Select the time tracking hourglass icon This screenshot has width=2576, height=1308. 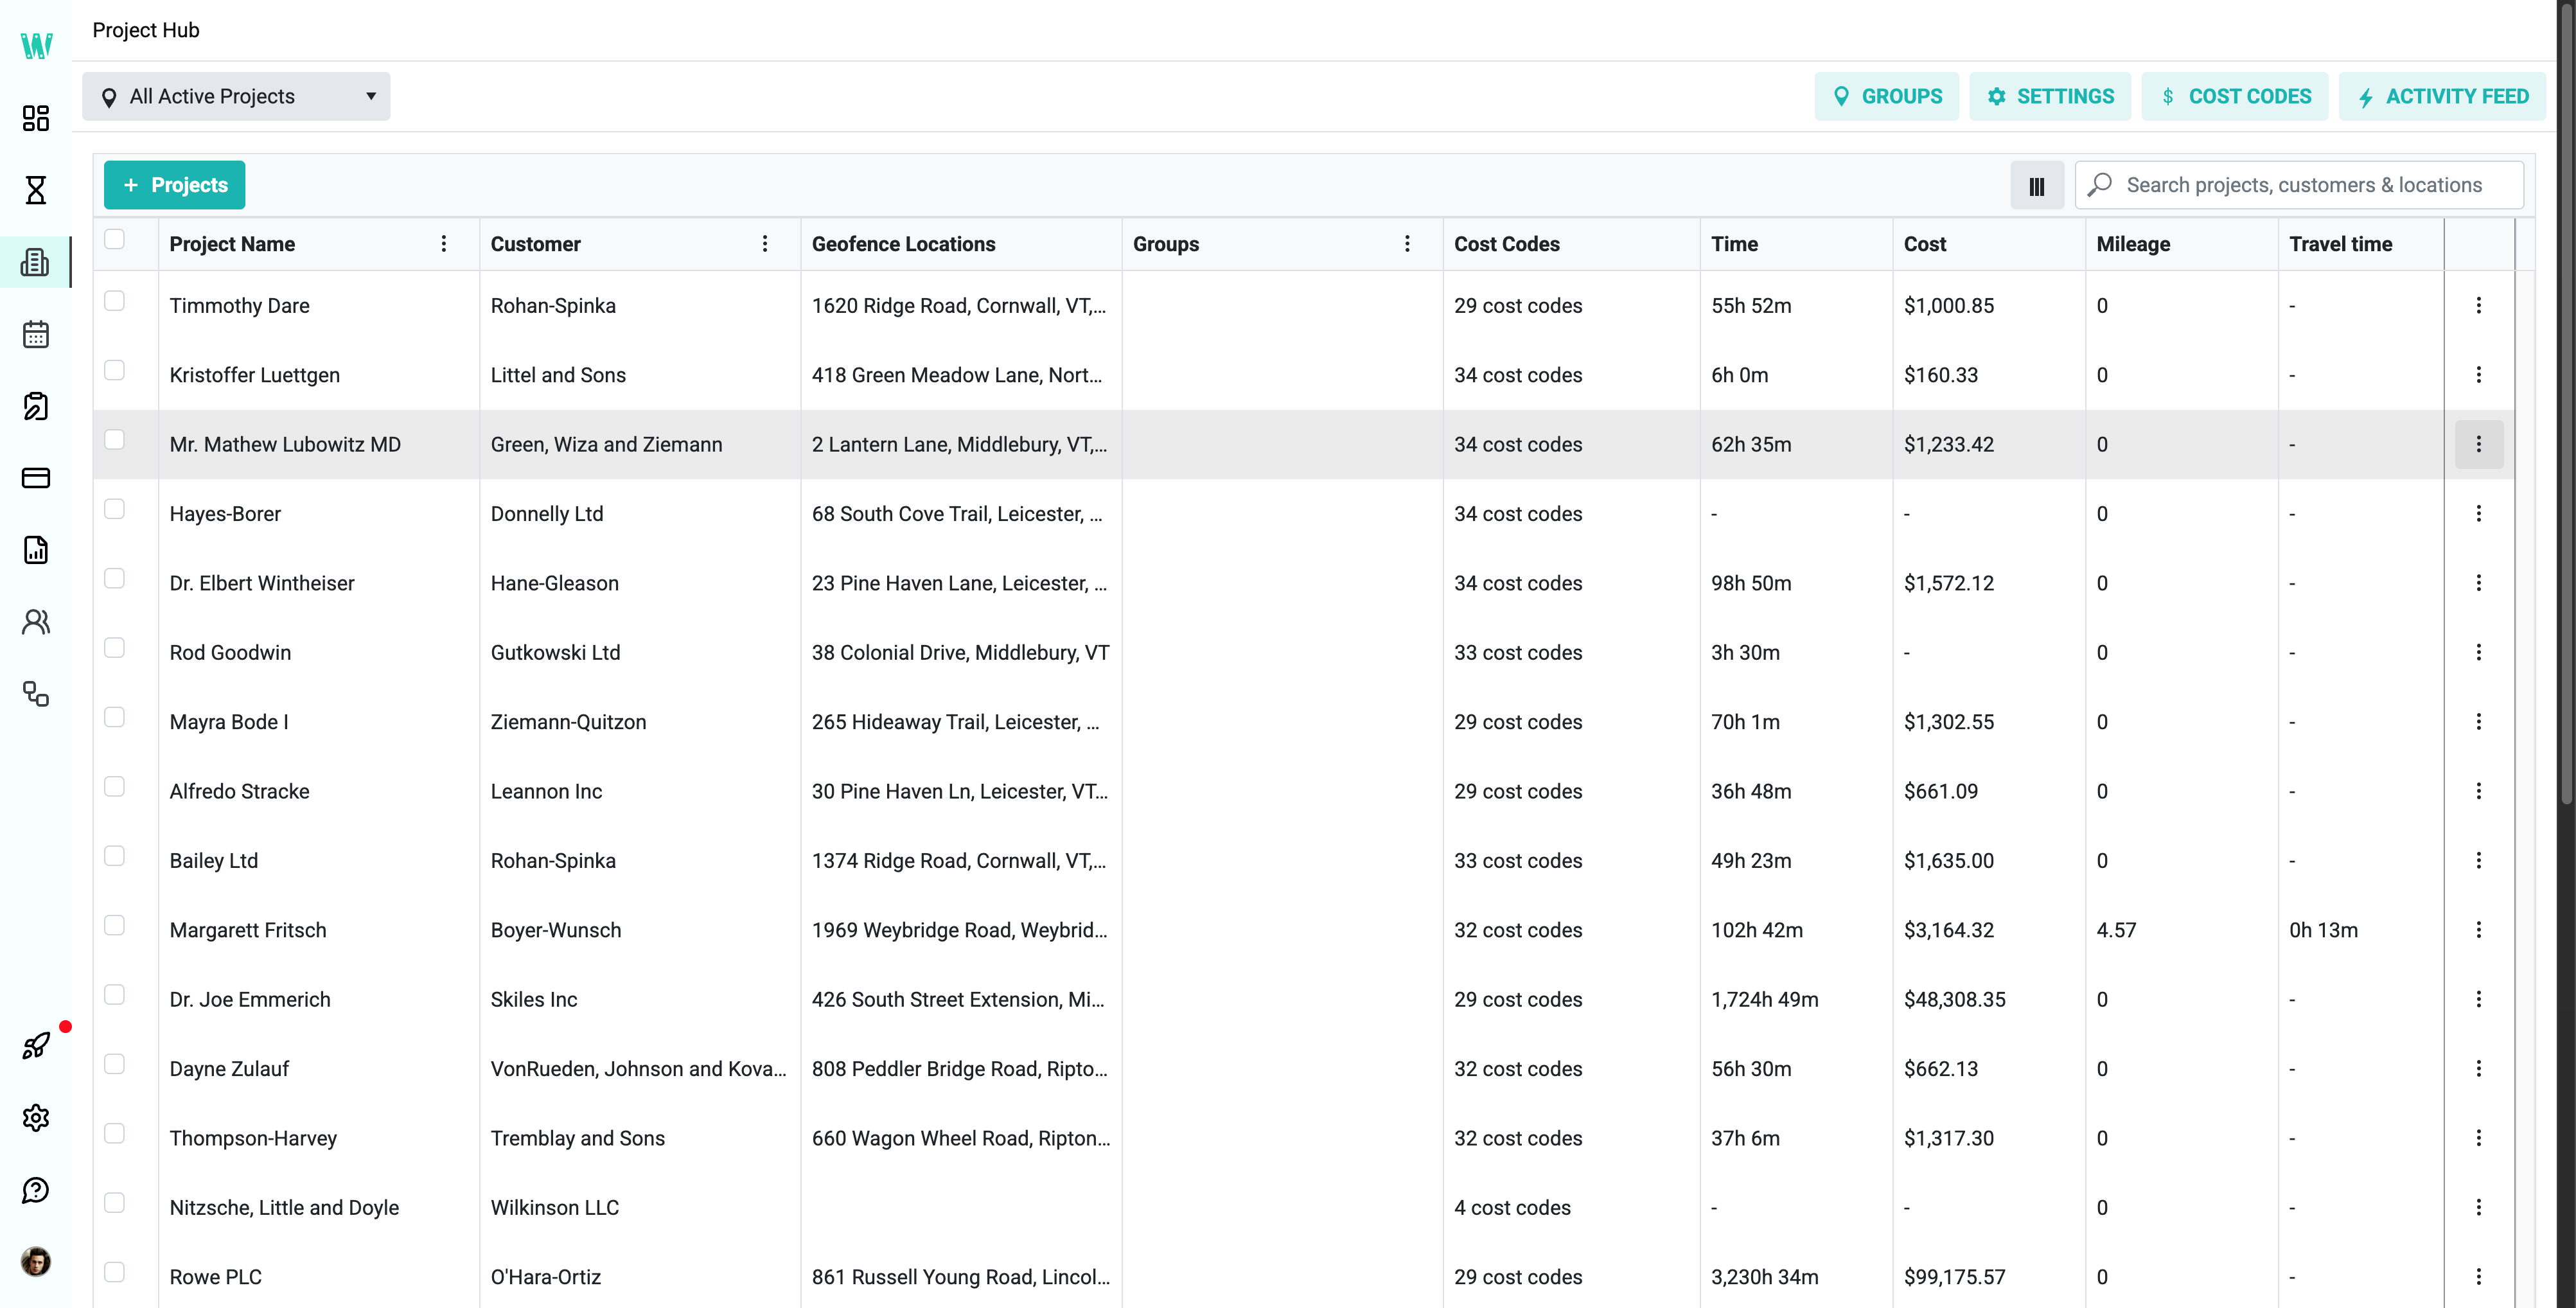[36, 190]
